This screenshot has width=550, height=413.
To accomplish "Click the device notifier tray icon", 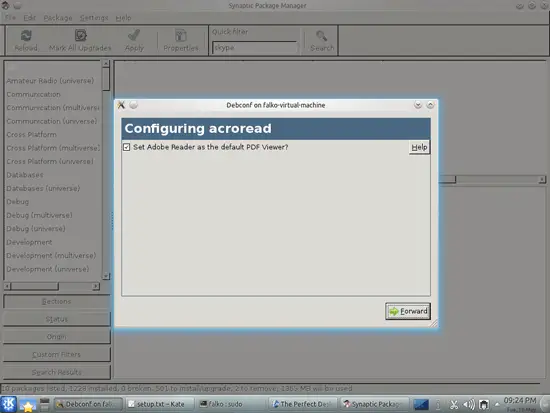I will point(484,405).
